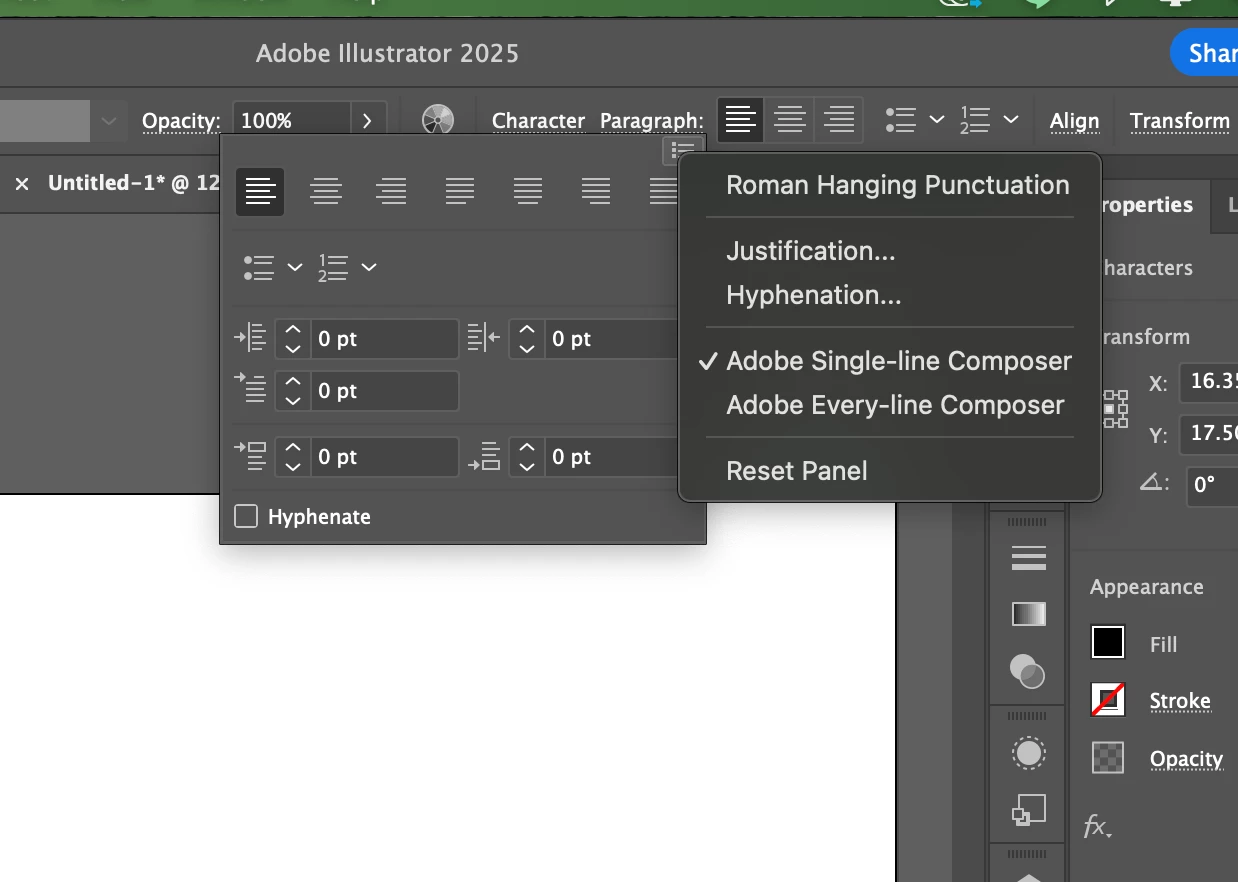
Task: Open the Graphic Styles panel dock icon
Action: [x=1029, y=809]
